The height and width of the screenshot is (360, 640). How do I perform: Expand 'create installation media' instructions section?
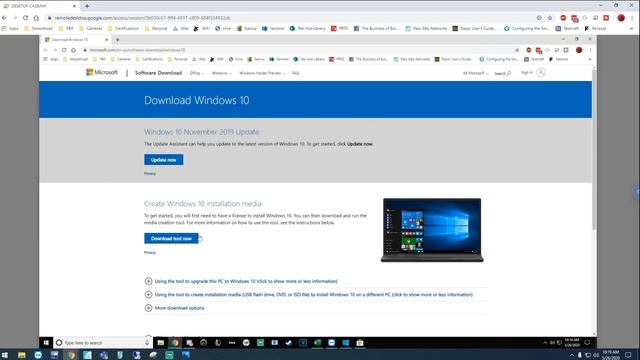coord(309,294)
